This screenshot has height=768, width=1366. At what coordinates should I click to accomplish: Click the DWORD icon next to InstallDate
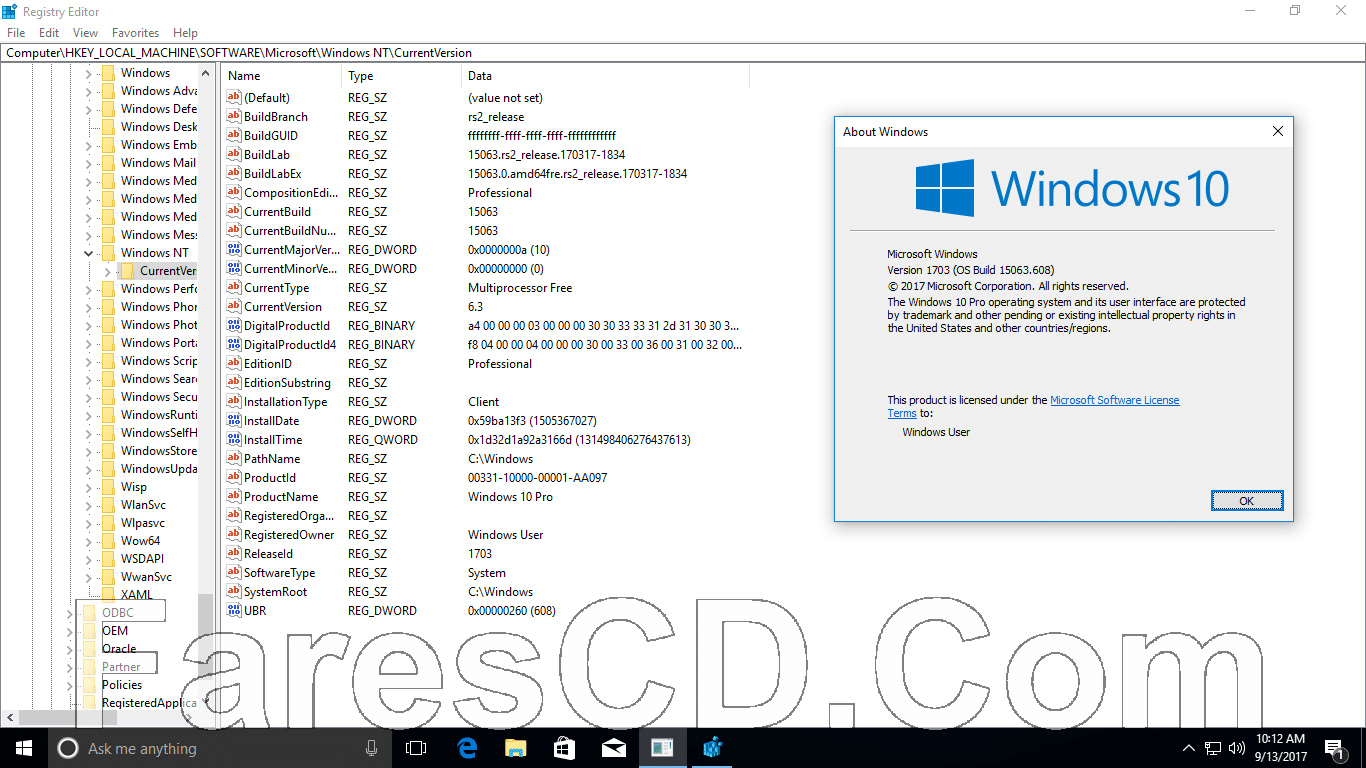[235, 421]
